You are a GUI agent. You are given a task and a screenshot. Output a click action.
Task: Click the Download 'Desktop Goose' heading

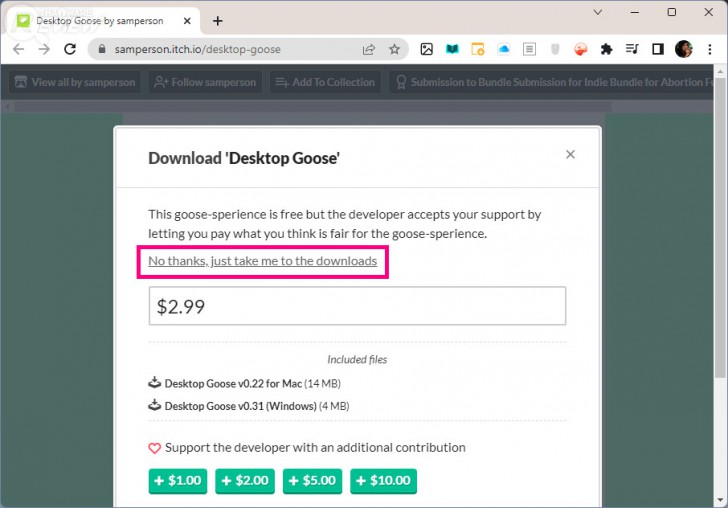click(x=244, y=158)
